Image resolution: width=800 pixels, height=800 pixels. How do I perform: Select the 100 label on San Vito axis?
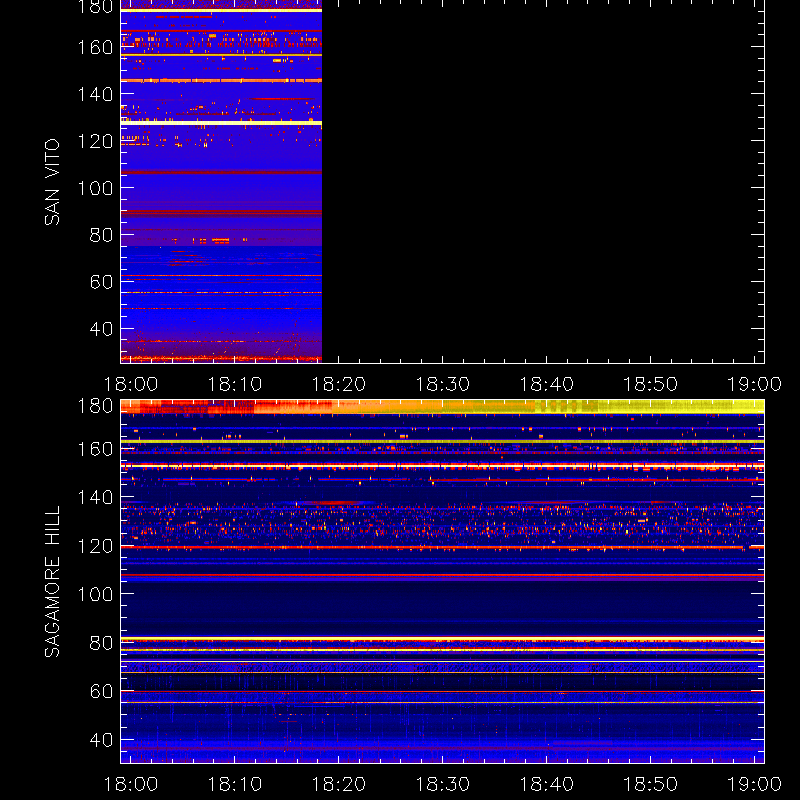click(95, 188)
